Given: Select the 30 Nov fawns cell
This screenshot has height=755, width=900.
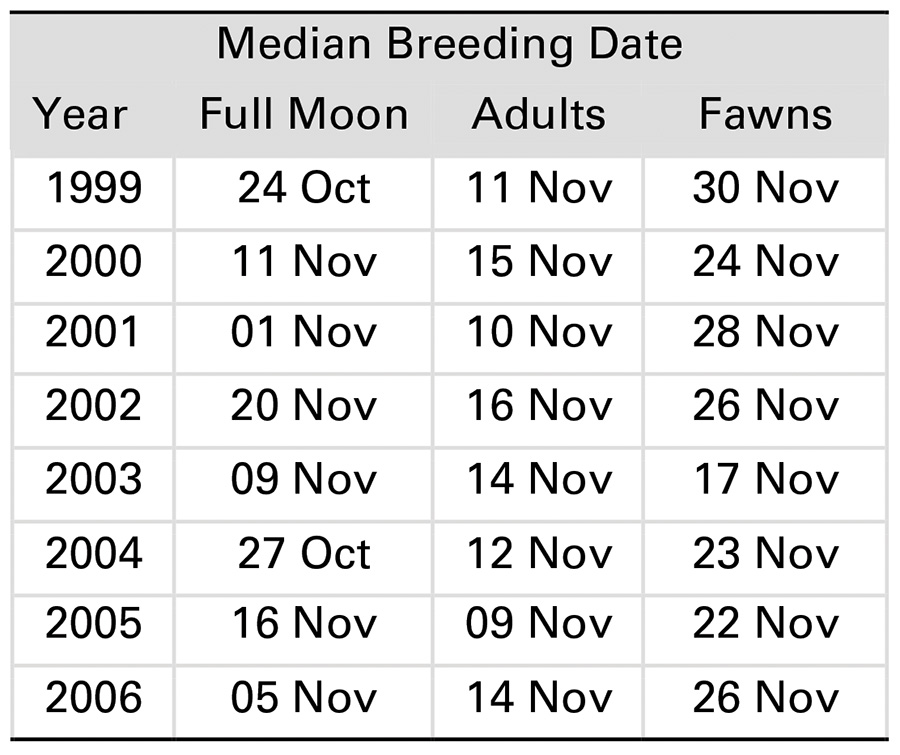Looking at the screenshot, I should 765,189.
